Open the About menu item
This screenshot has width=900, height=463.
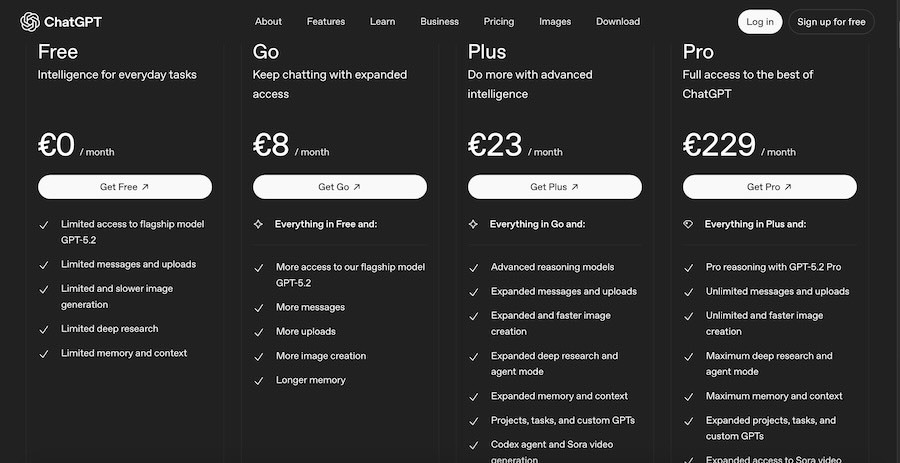tap(268, 21)
